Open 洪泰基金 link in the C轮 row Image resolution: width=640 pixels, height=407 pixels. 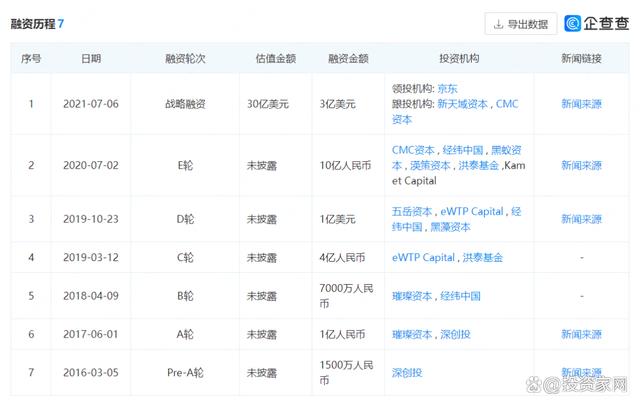(482, 258)
